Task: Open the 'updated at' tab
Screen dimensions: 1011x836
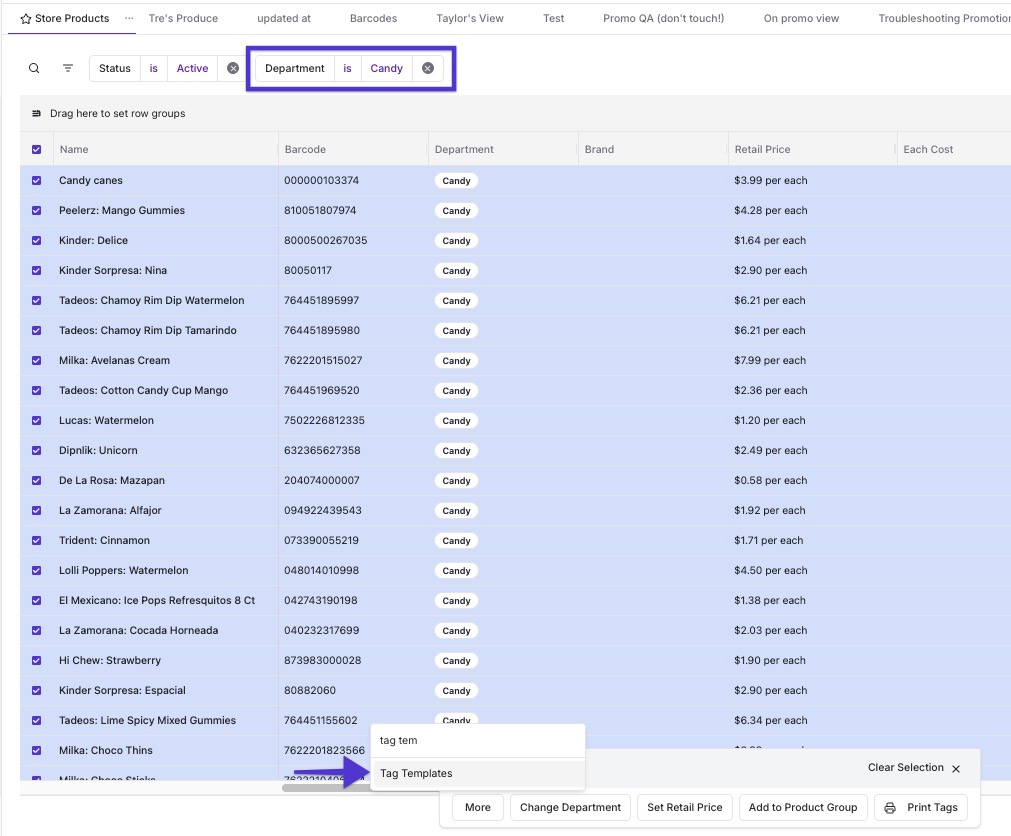Action: click(x=284, y=19)
